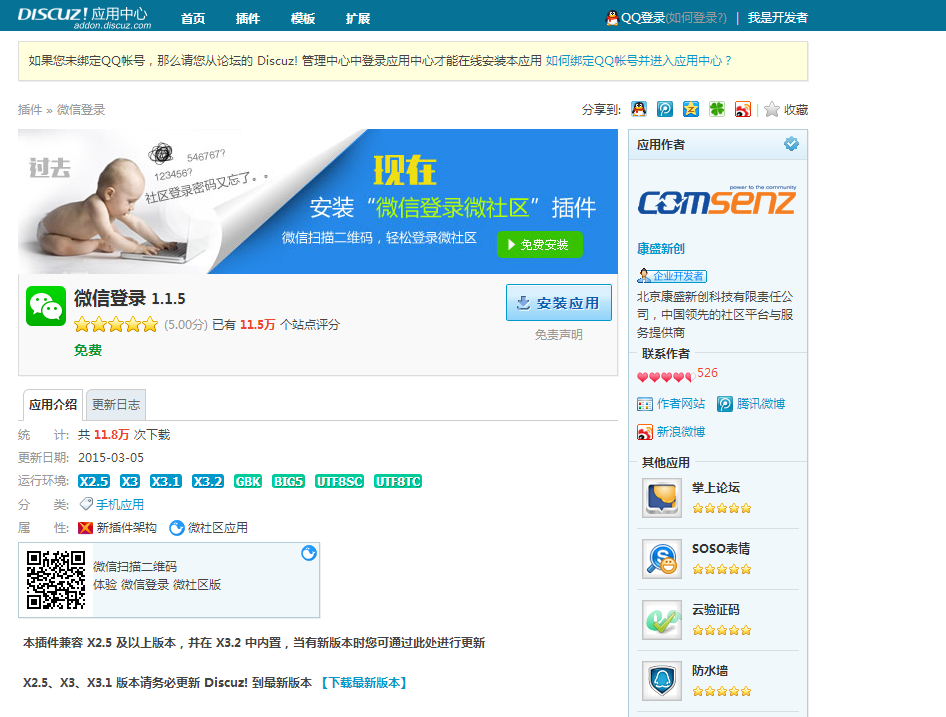Click the 微社区应用 blue icon
Viewport: 946px width, 717px height.
pyautogui.click(x=177, y=528)
